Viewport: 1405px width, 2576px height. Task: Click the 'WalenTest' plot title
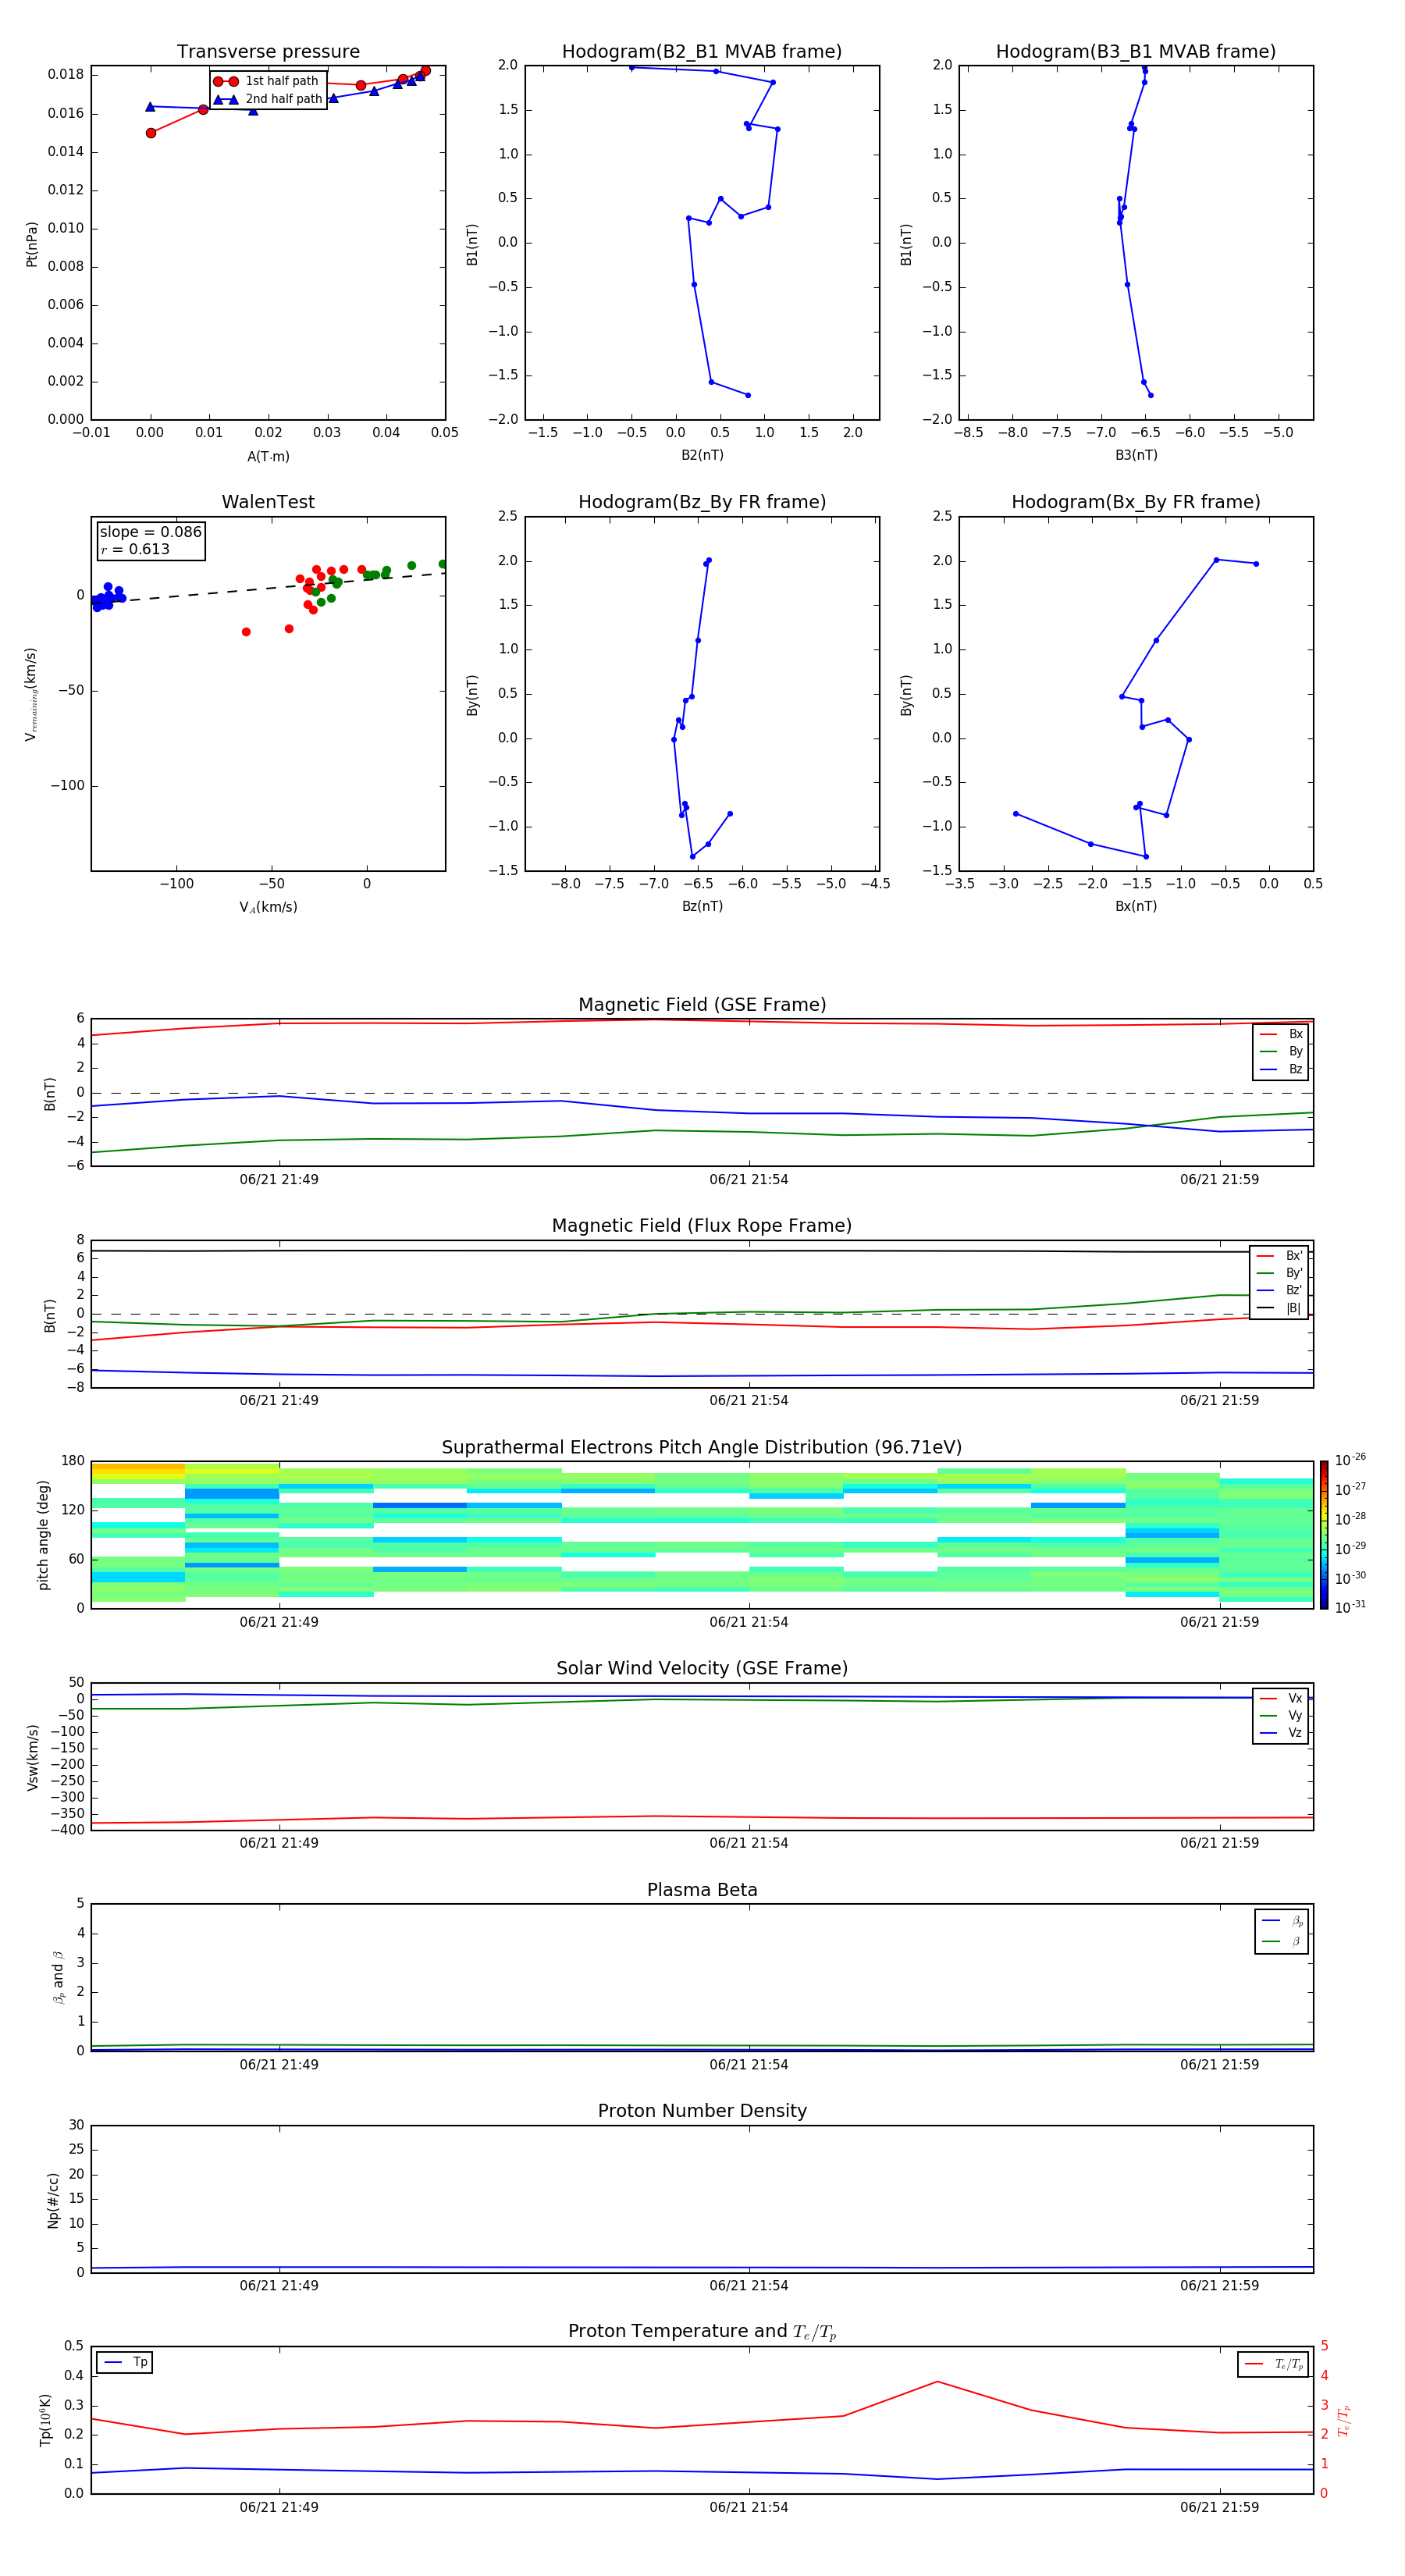pyautogui.click(x=268, y=502)
